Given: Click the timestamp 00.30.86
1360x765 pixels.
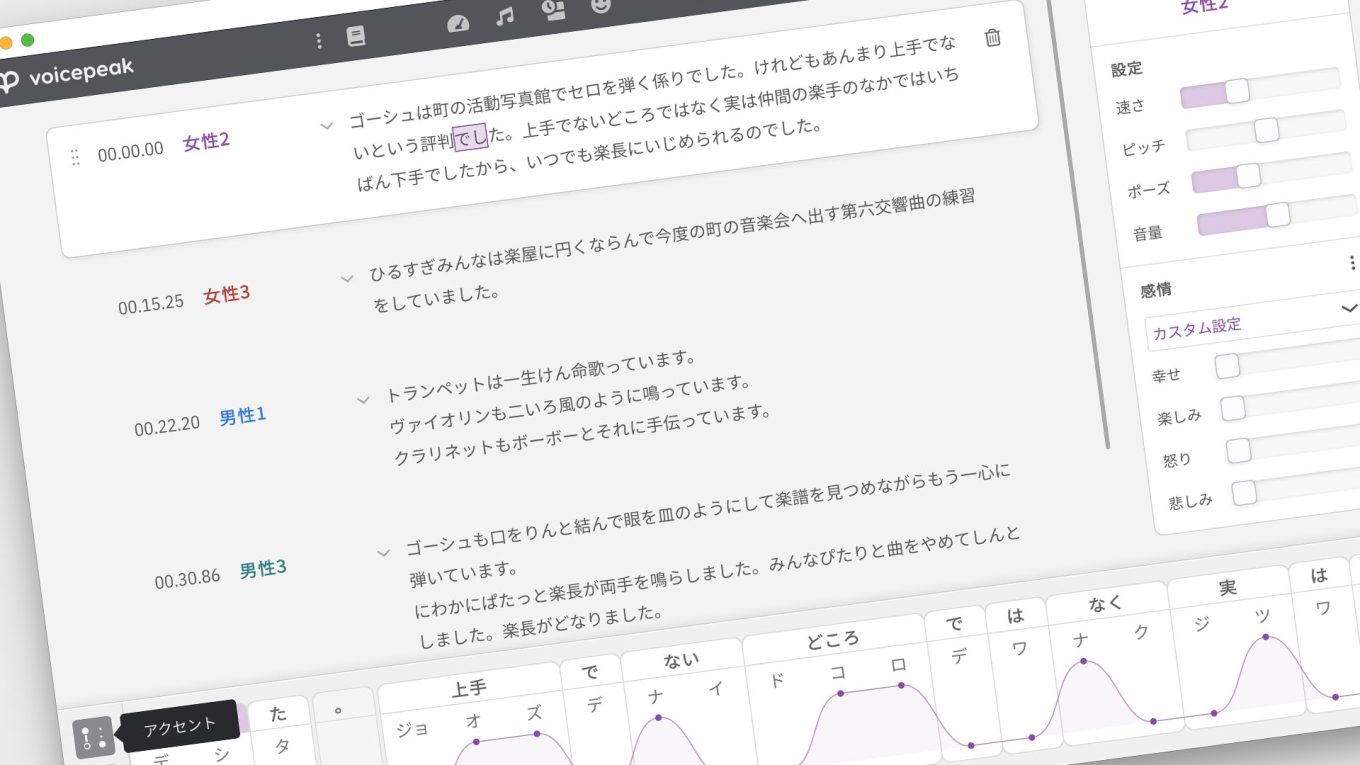Looking at the screenshot, I should 187,579.
